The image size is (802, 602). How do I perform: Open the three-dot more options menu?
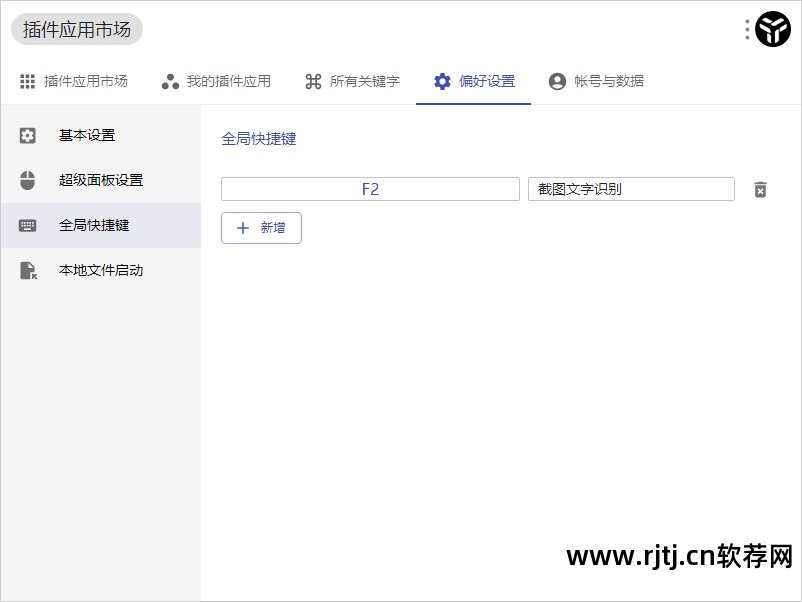[x=747, y=29]
